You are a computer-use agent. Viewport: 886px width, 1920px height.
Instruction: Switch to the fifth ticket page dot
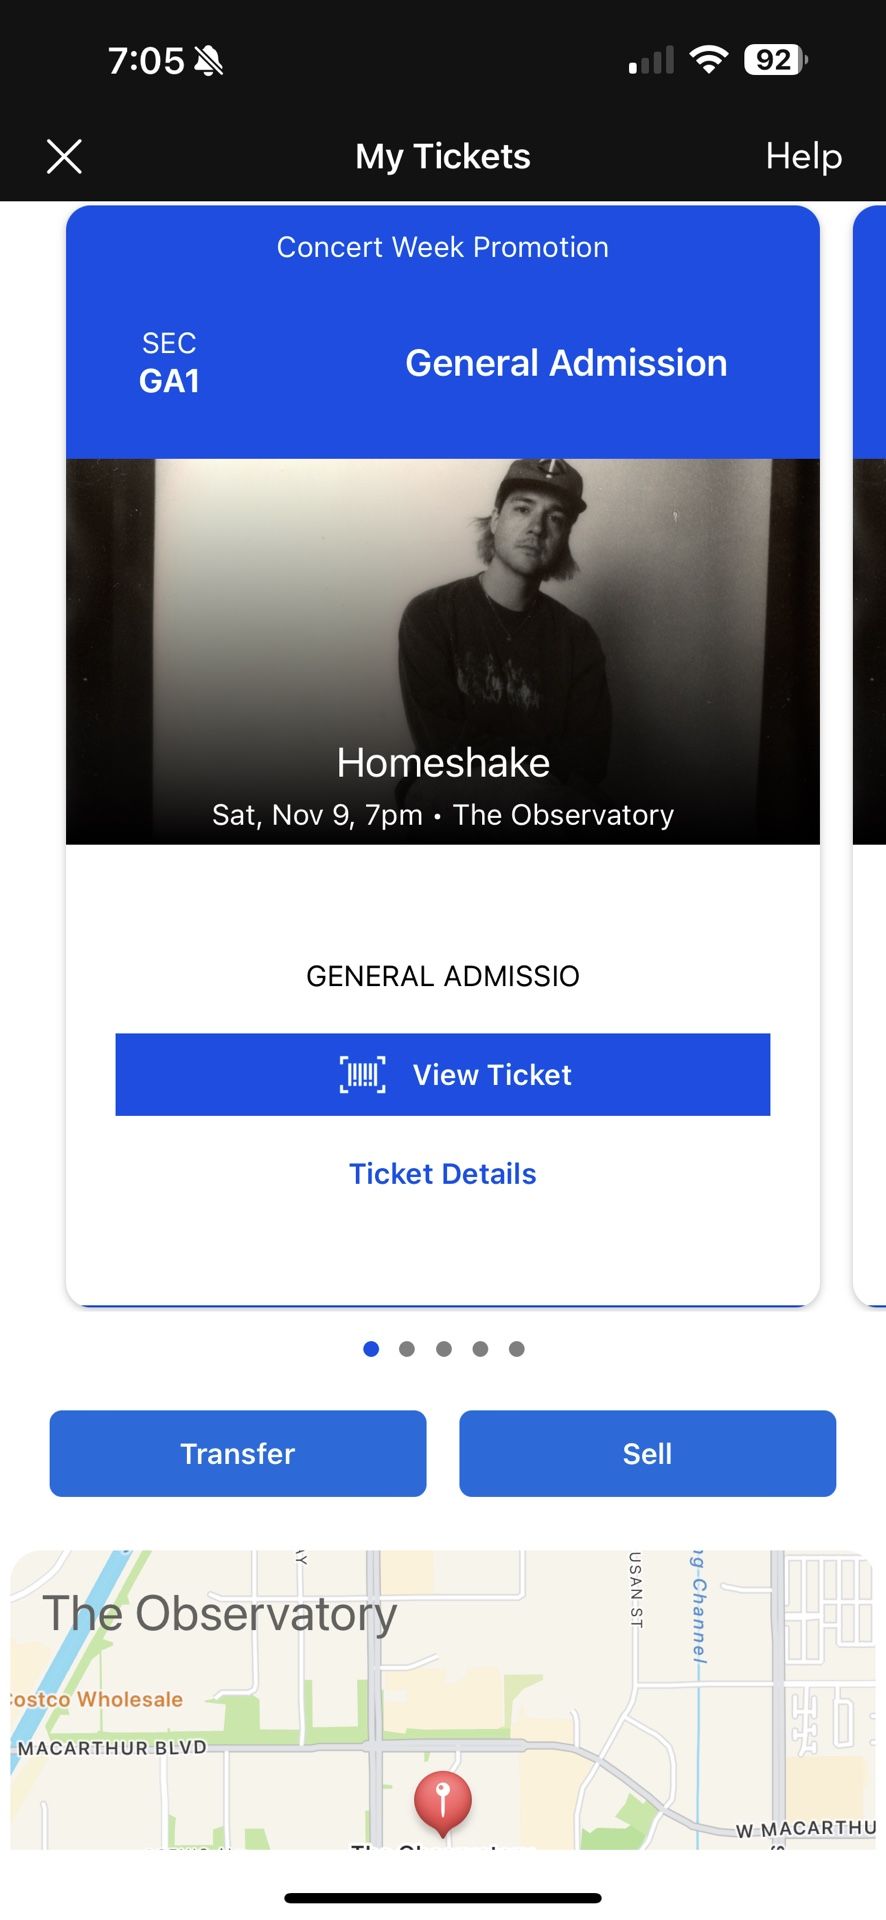pyautogui.click(x=517, y=1349)
